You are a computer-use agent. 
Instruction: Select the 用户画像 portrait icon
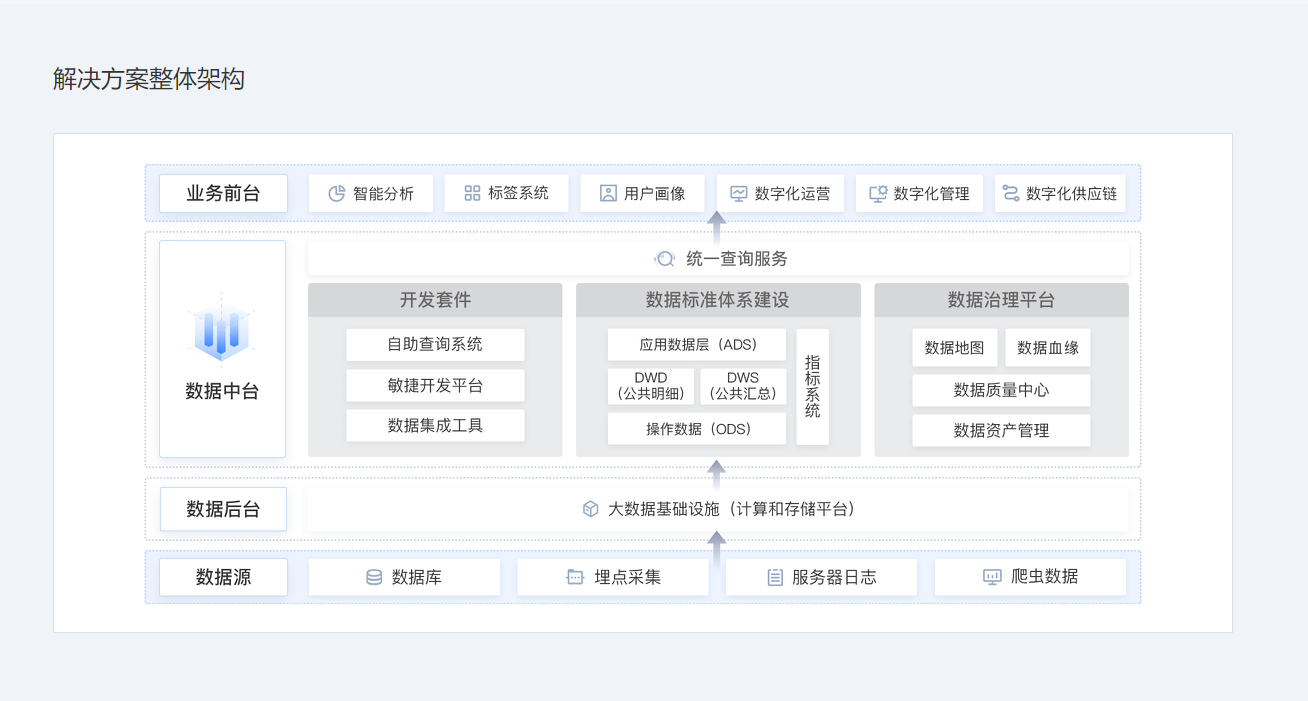pos(607,193)
